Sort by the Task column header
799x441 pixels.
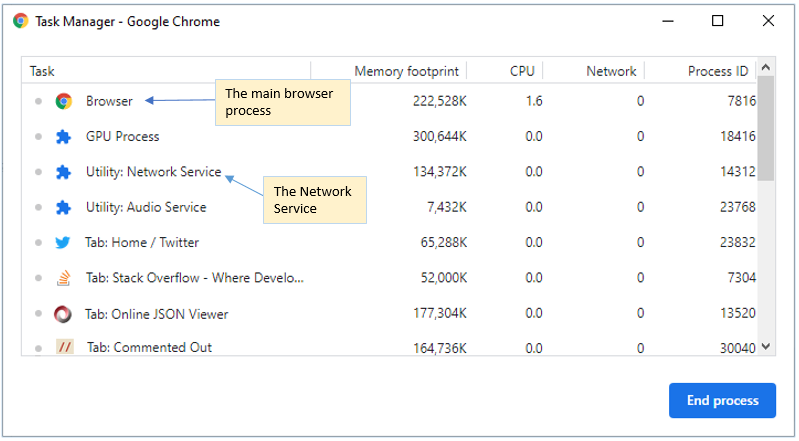[x=166, y=71]
